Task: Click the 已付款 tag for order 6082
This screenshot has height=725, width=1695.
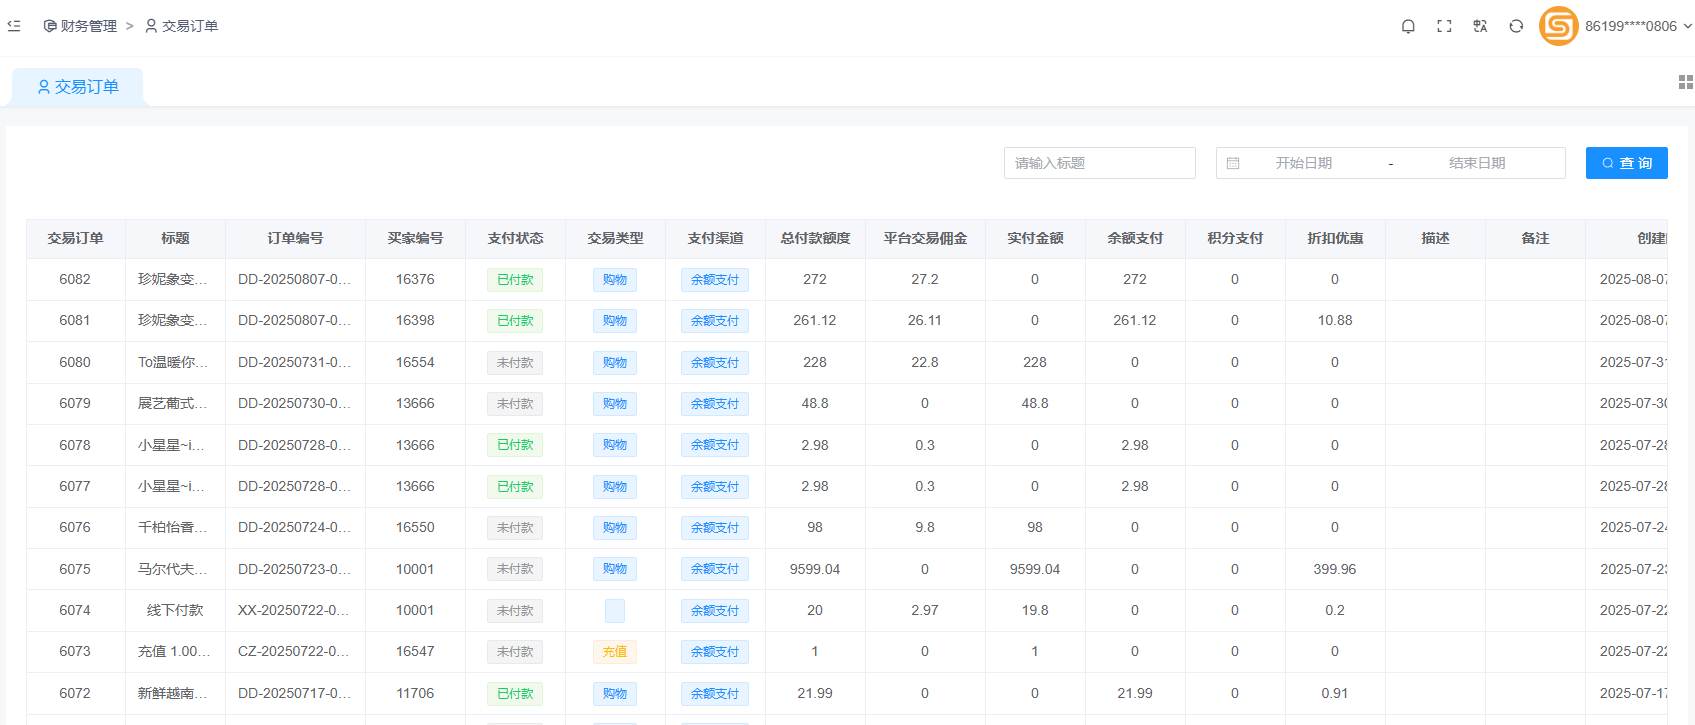Action: point(515,280)
